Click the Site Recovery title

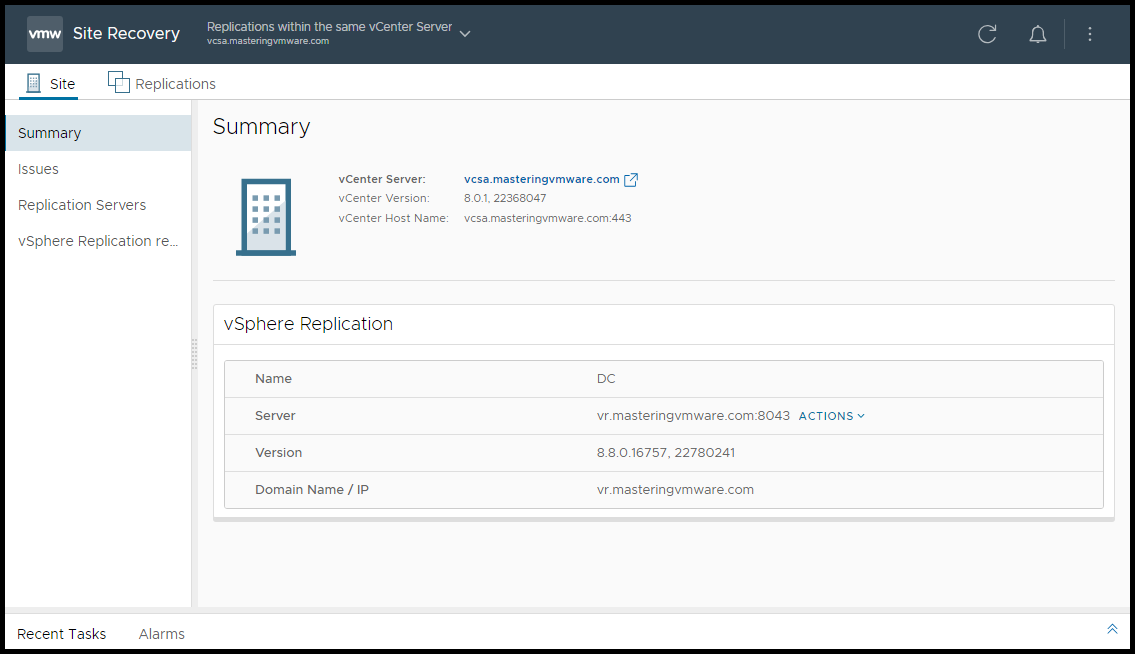tap(126, 33)
